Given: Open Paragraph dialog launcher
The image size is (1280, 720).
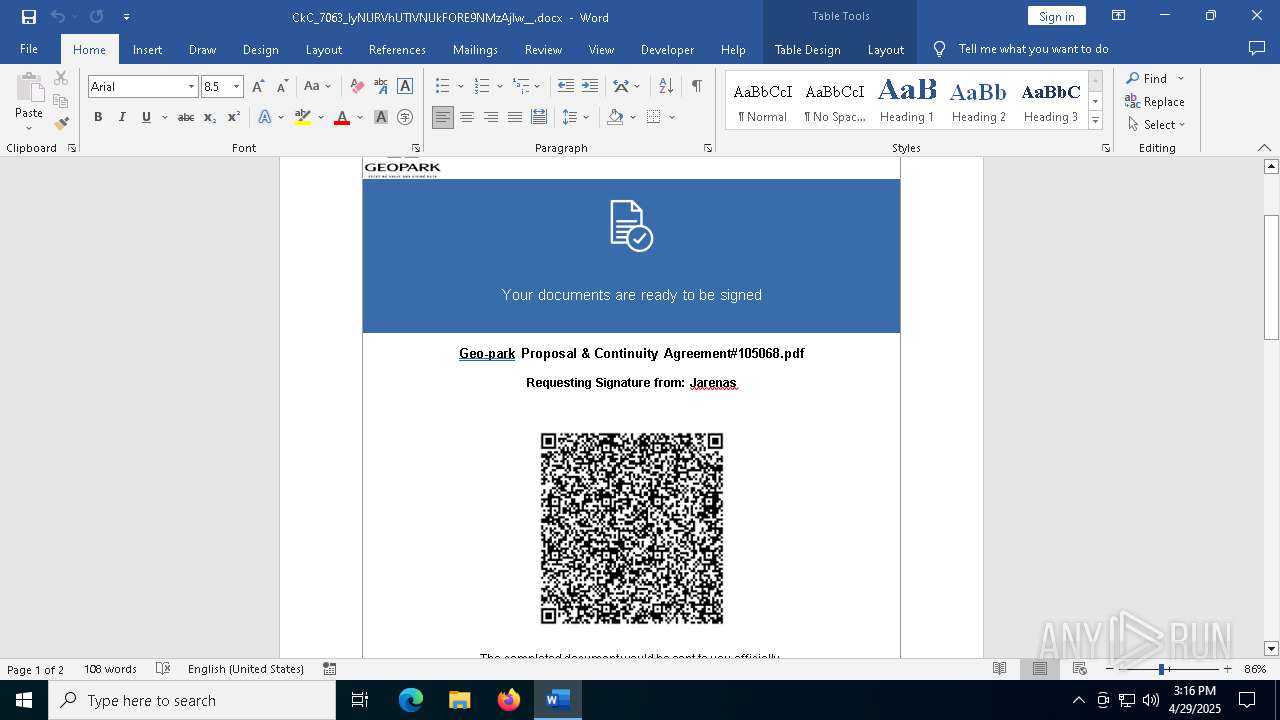Looking at the screenshot, I should click(x=708, y=148).
